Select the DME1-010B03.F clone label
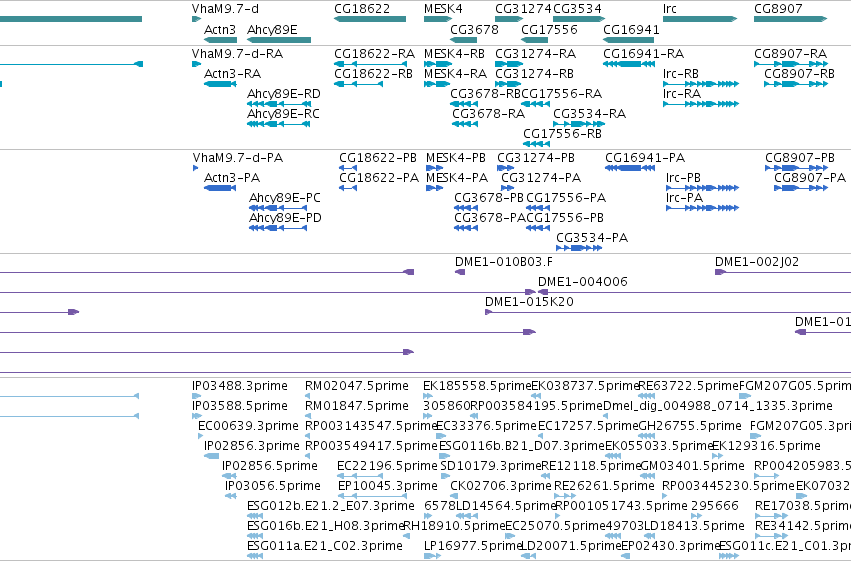 504,262
